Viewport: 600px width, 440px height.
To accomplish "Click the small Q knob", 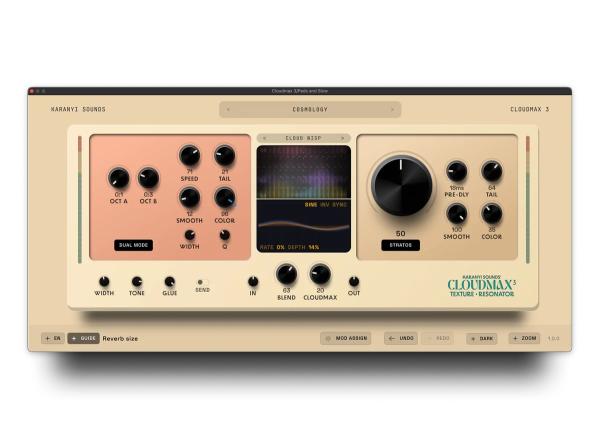I will [225, 235].
